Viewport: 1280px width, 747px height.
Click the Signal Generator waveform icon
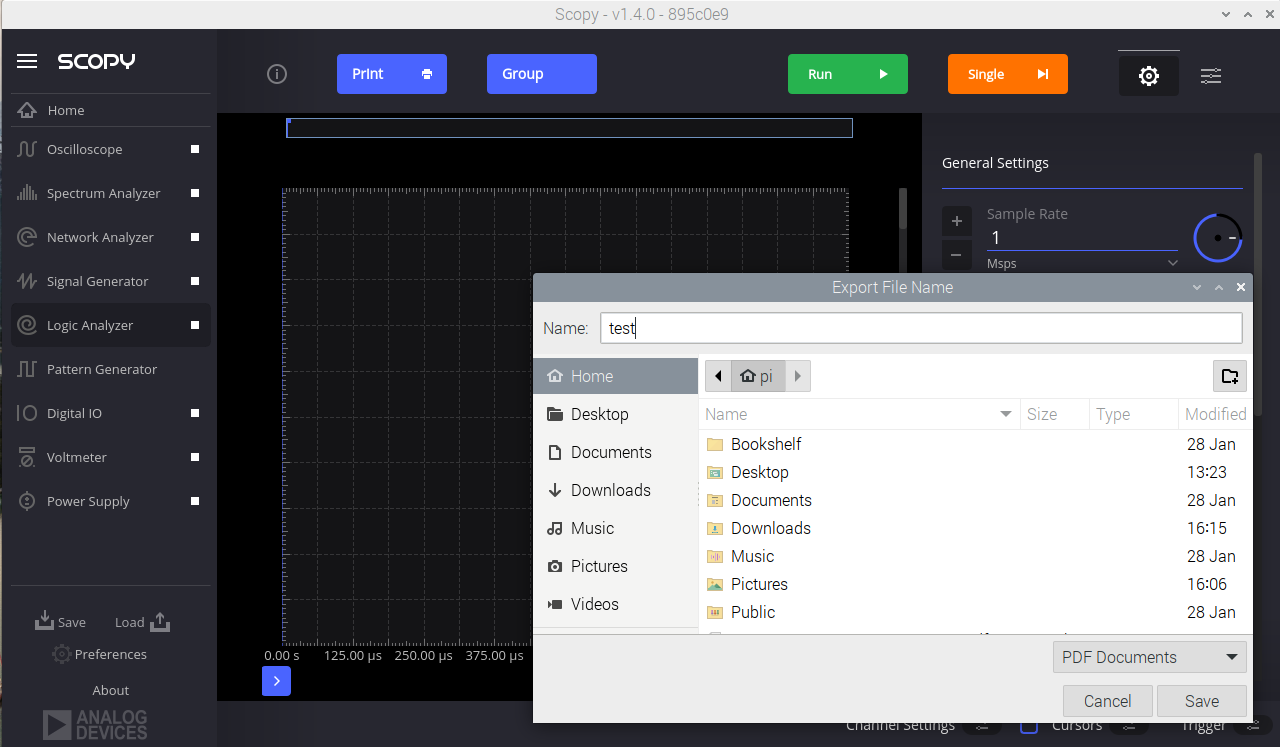point(27,281)
